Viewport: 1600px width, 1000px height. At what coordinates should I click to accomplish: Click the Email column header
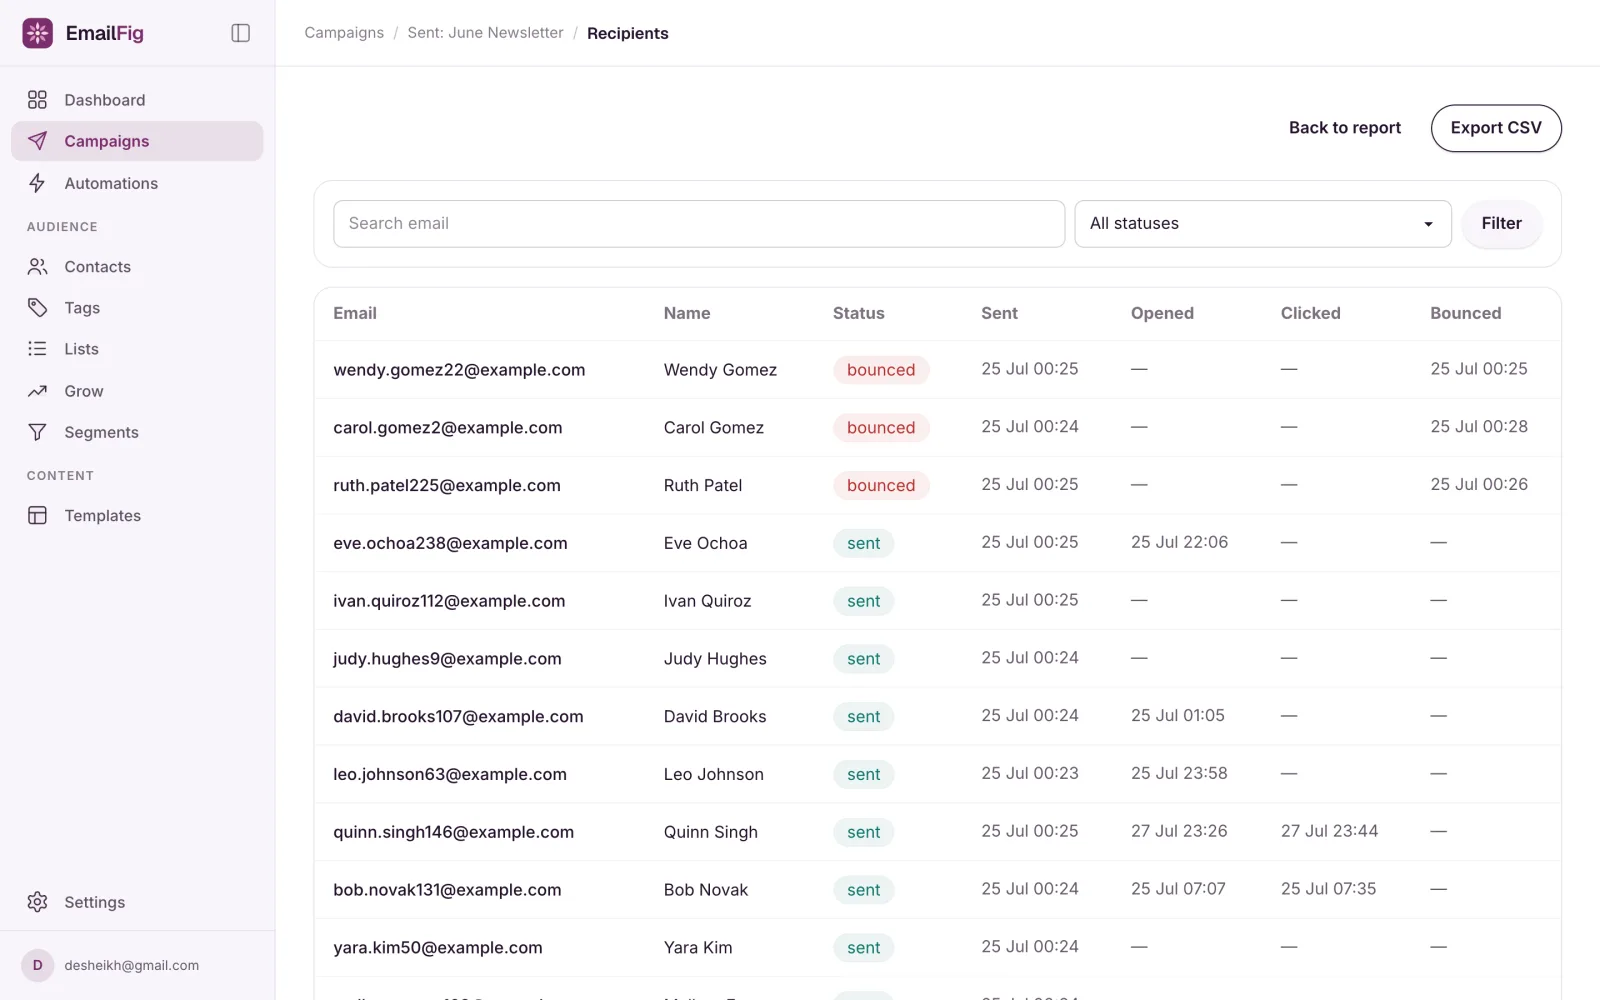(355, 313)
